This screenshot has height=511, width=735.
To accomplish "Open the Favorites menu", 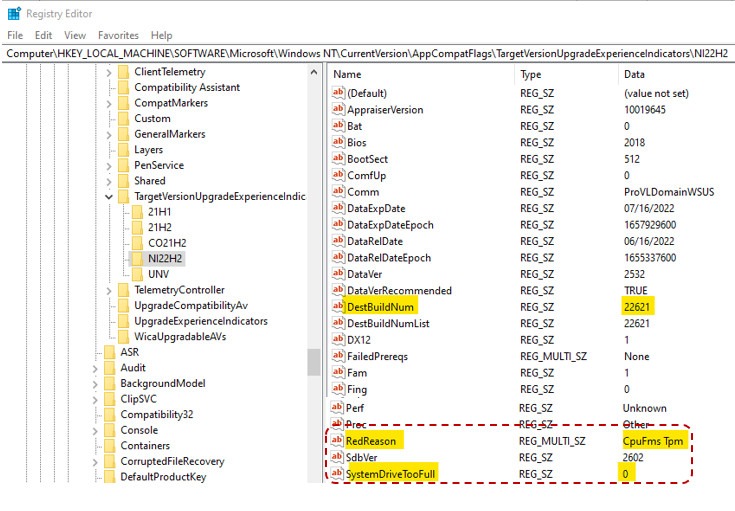I will tap(118, 35).
